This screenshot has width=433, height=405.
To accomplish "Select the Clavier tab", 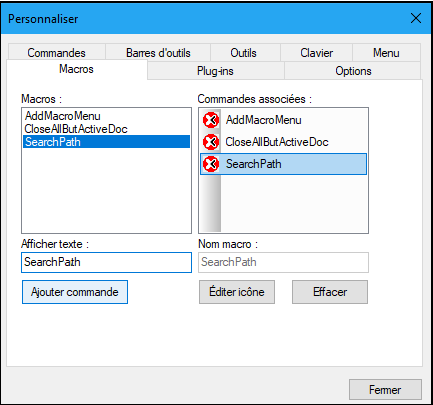I will [316, 53].
